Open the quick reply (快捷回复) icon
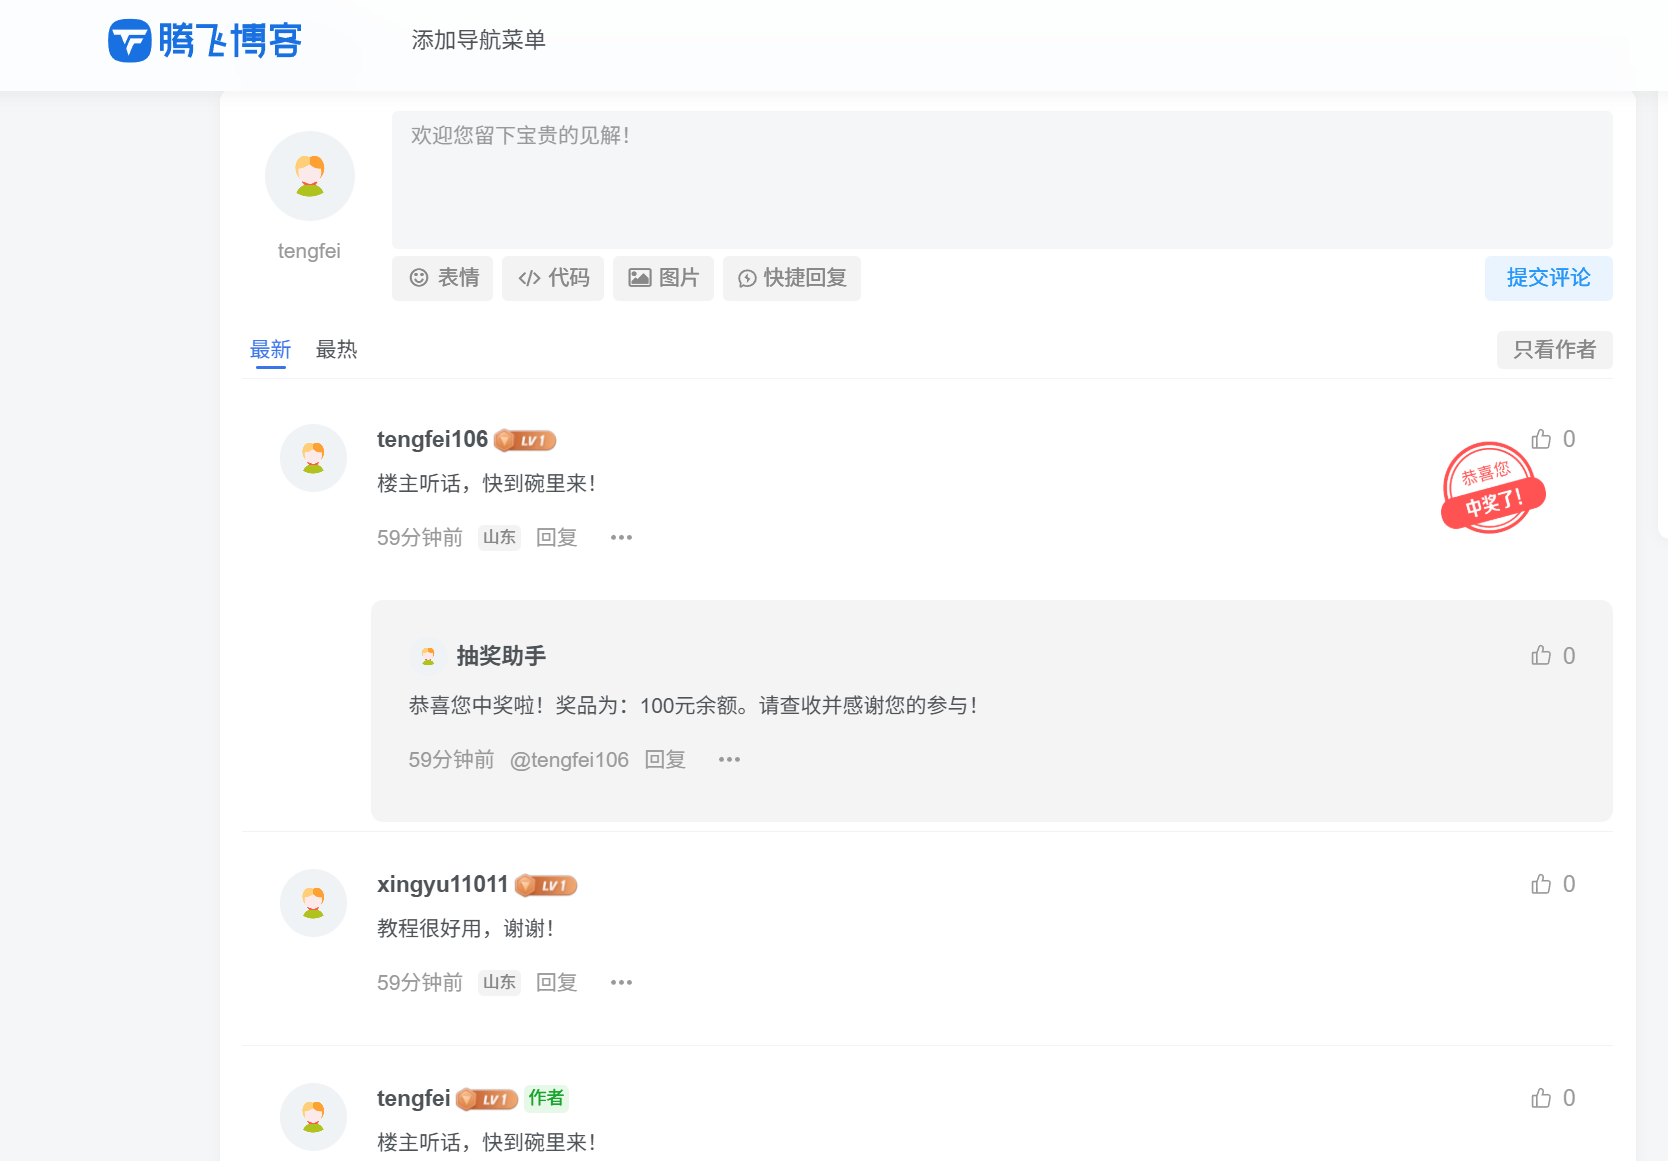The image size is (1668, 1161). [x=747, y=278]
